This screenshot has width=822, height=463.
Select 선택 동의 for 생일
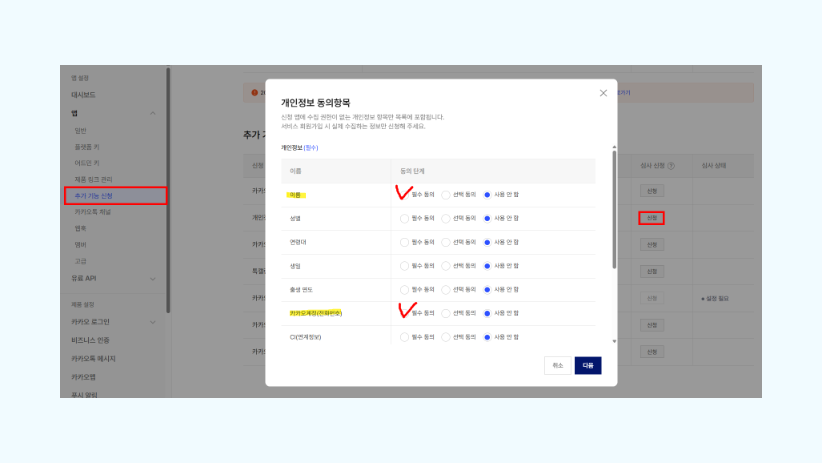pyautogui.click(x=446, y=265)
